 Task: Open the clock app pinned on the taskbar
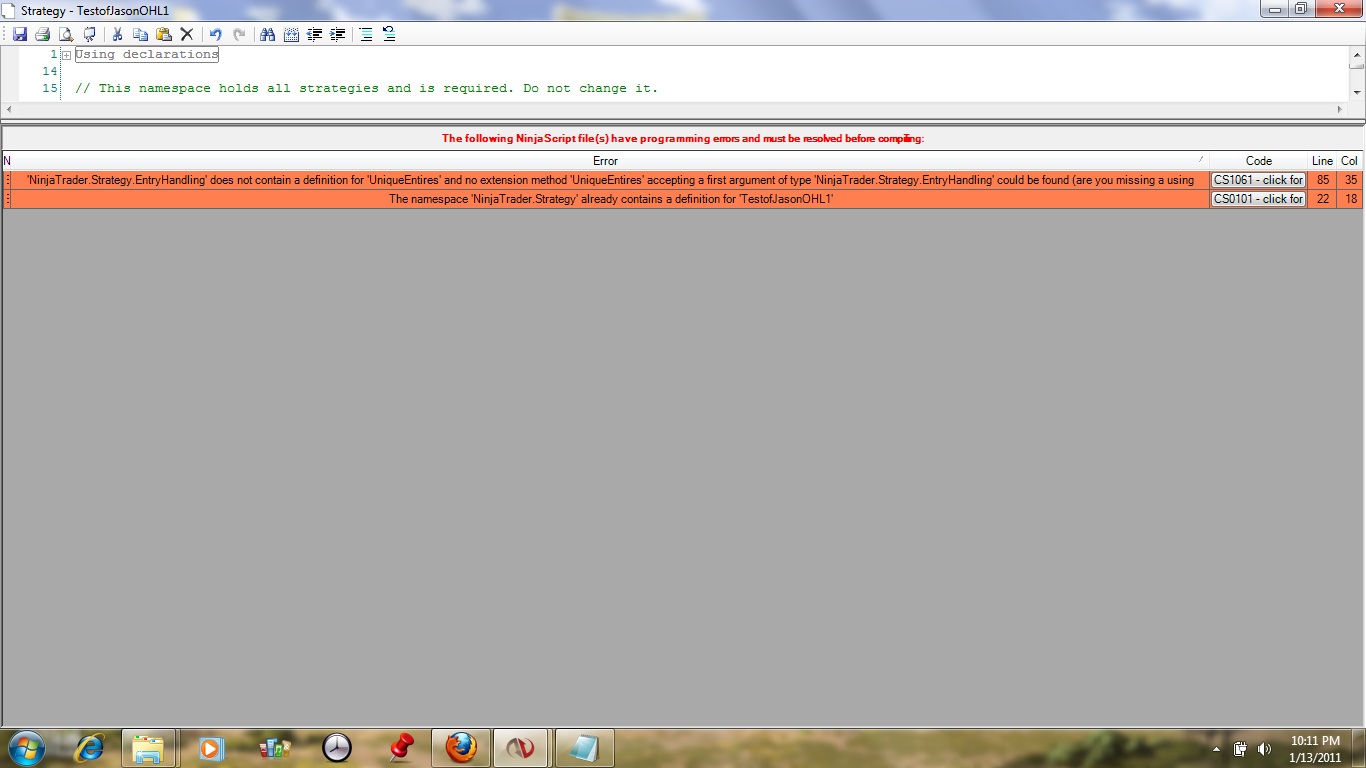point(337,747)
